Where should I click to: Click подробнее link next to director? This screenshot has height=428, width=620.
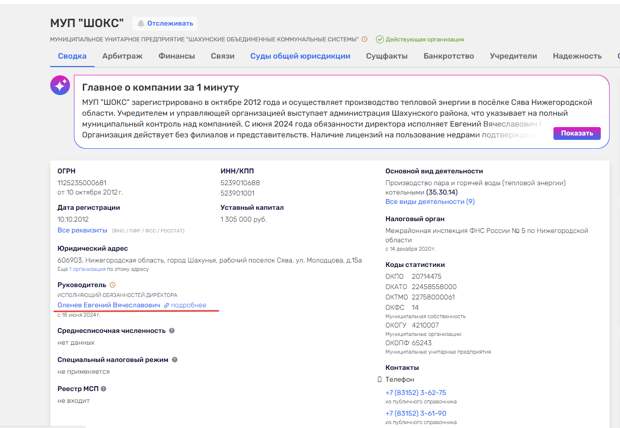pyautogui.click(x=187, y=305)
